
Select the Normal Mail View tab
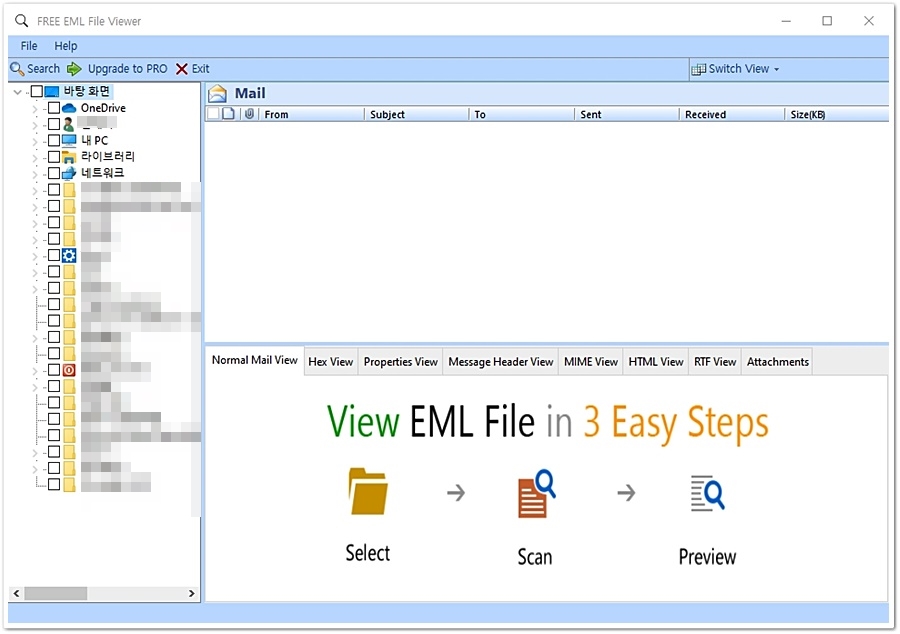click(x=254, y=360)
